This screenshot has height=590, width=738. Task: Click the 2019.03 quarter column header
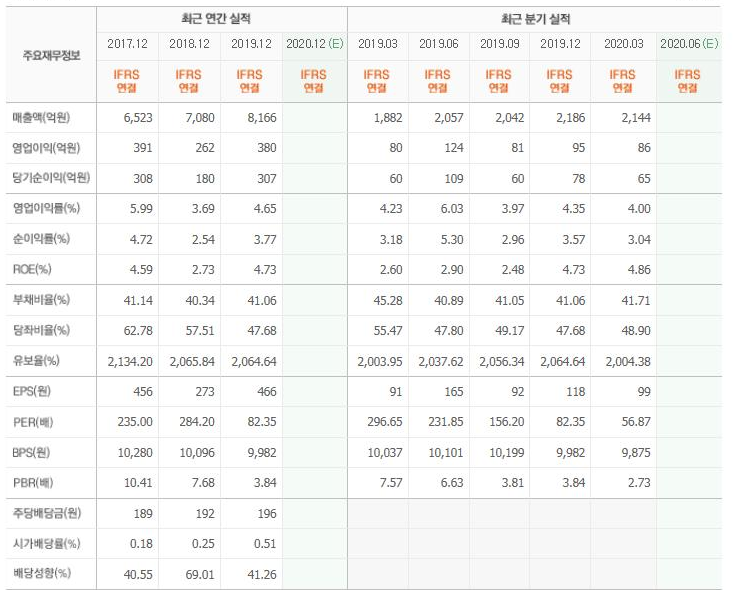[x=378, y=44]
